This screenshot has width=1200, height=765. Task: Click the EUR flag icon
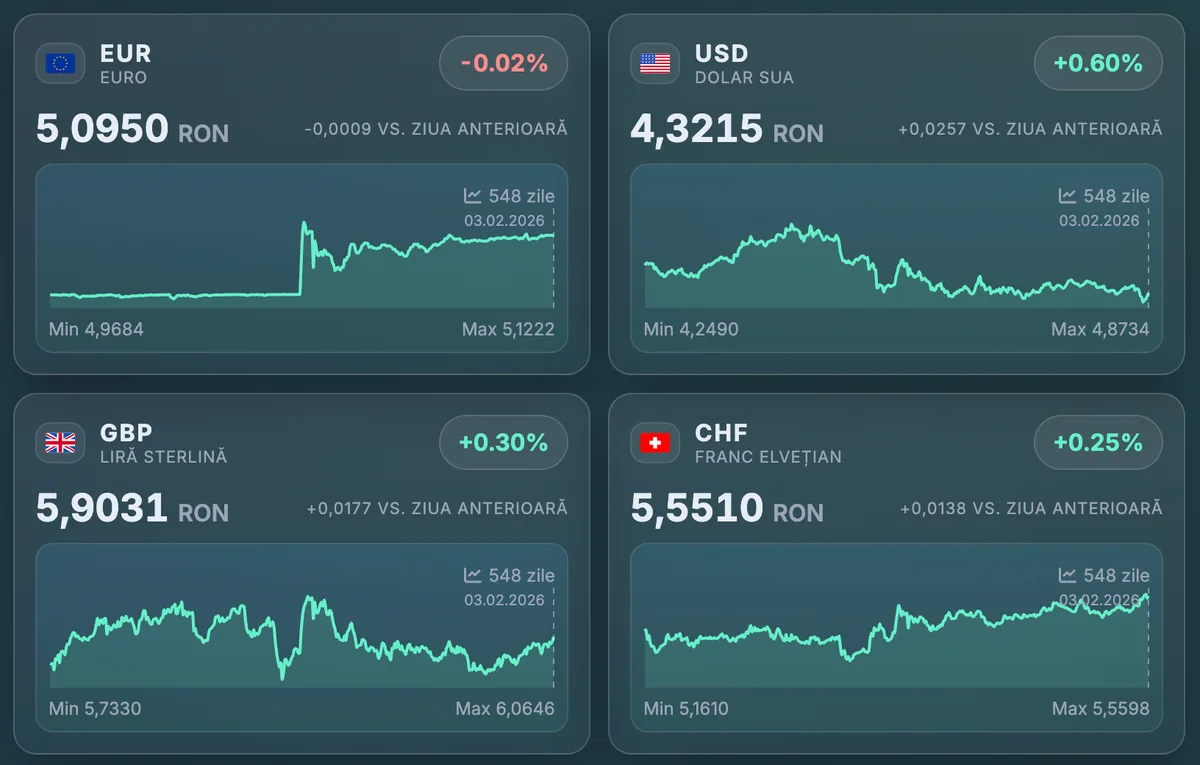coord(60,63)
